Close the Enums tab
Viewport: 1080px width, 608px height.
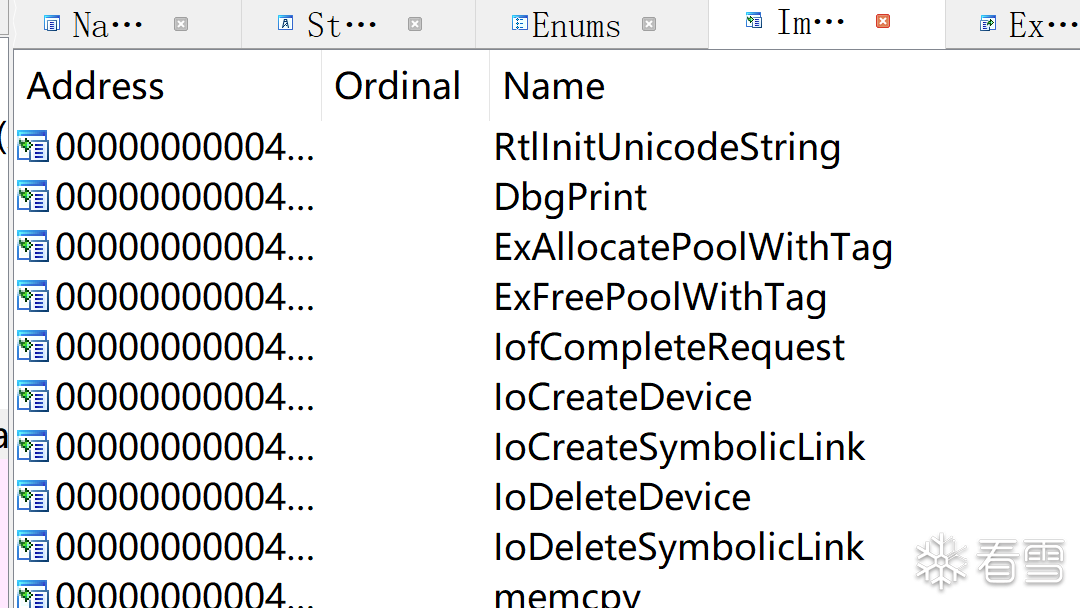[649, 24]
